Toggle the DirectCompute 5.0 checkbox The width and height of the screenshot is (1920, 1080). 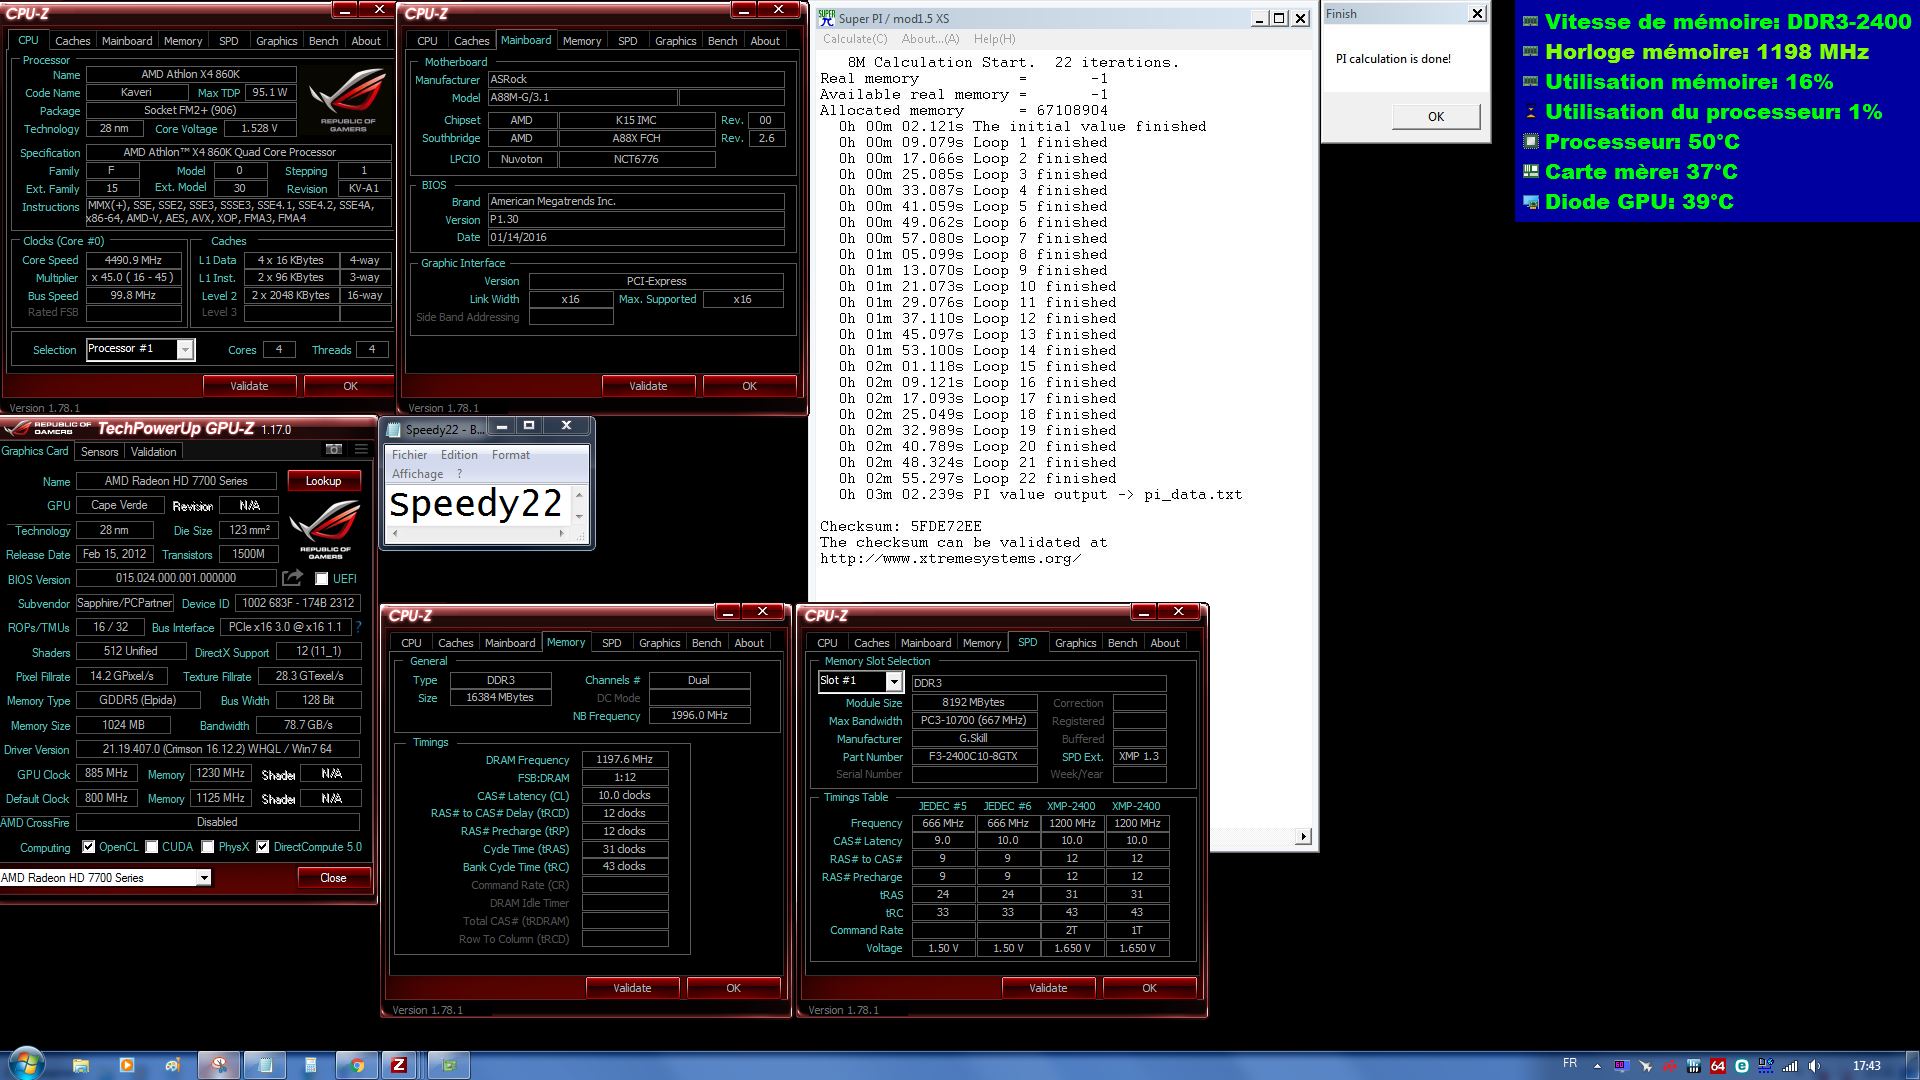point(262,847)
